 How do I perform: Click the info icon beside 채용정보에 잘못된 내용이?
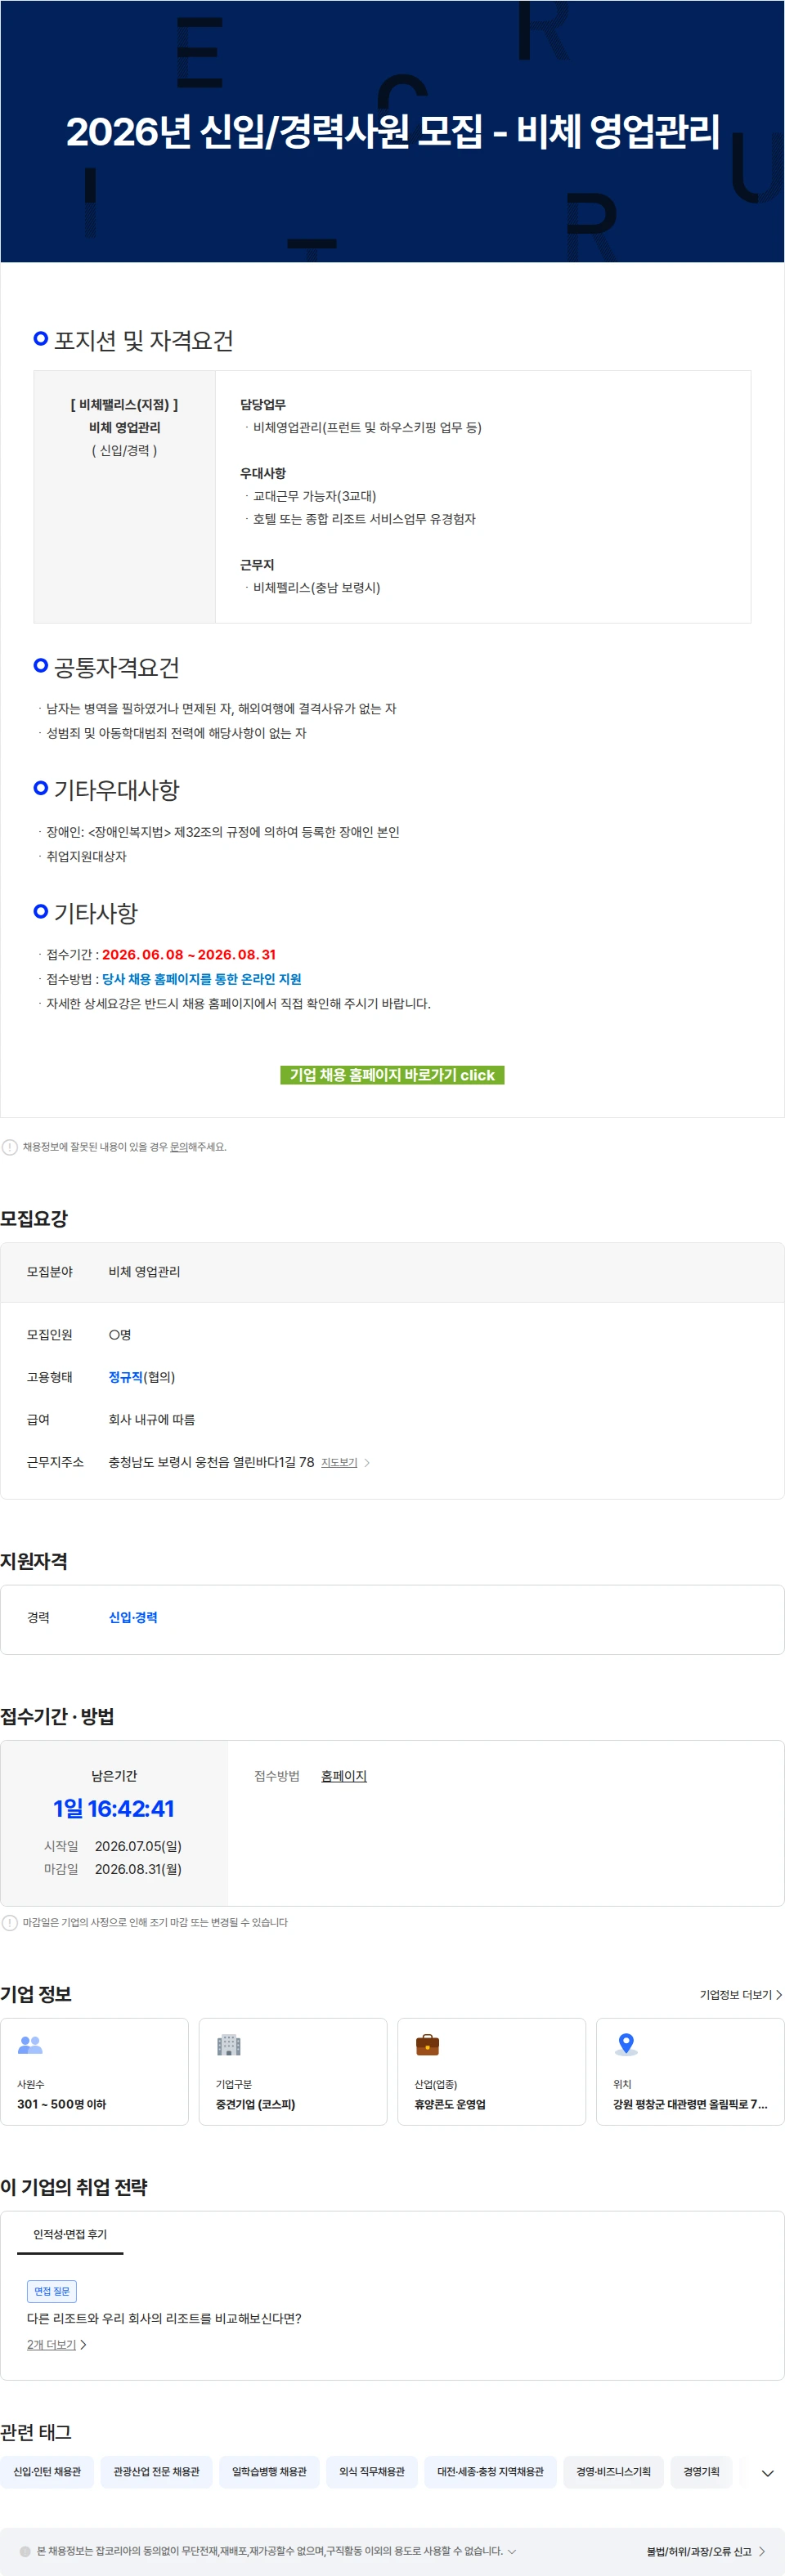[10, 1147]
